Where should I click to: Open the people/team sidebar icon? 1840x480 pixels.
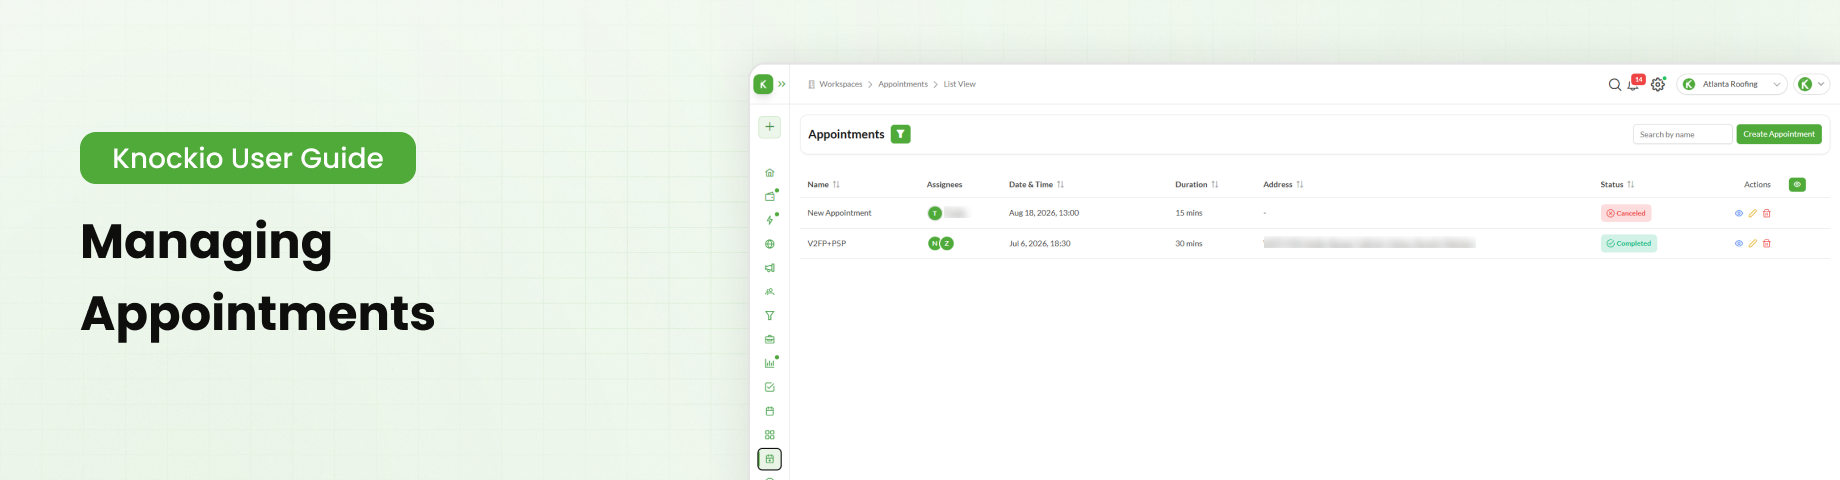[x=769, y=292]
